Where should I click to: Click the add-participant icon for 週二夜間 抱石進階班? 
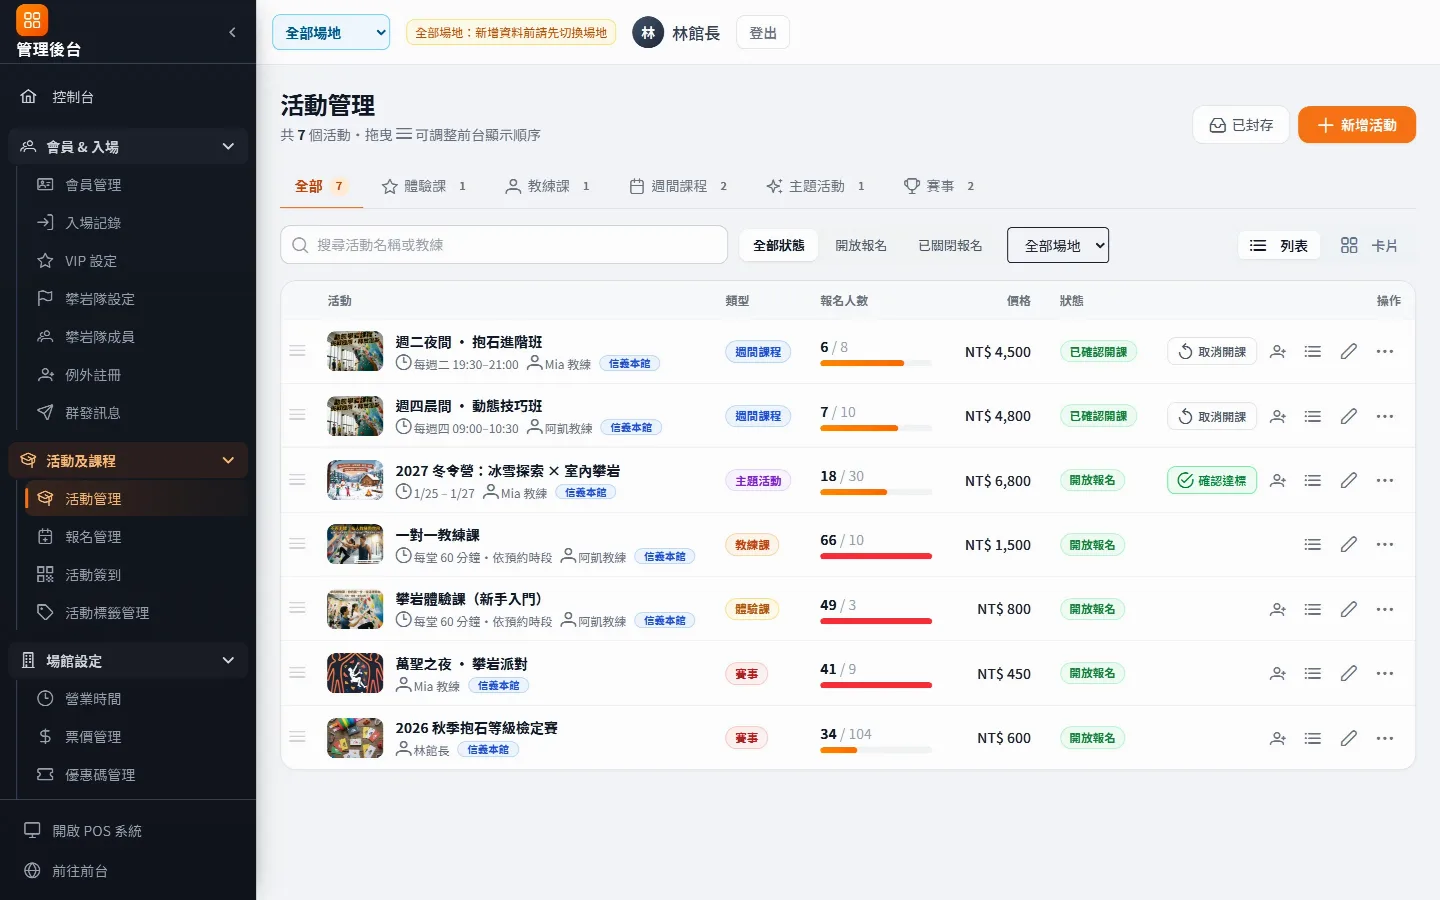(x=1278, y=352)
